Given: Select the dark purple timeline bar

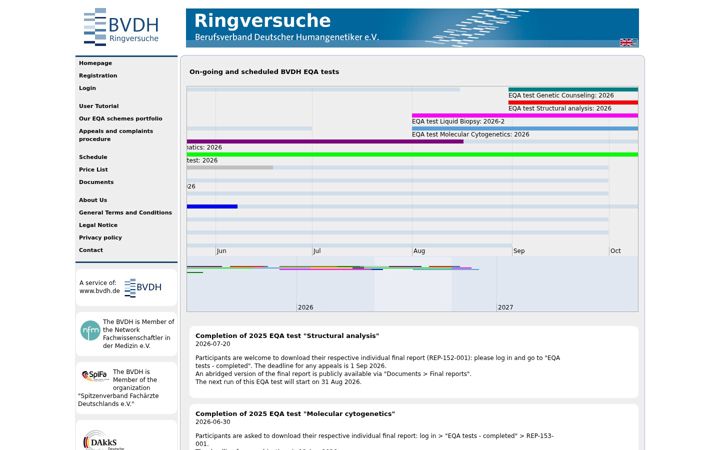Looking at the screenshot, I should click(x=325, y=141).
